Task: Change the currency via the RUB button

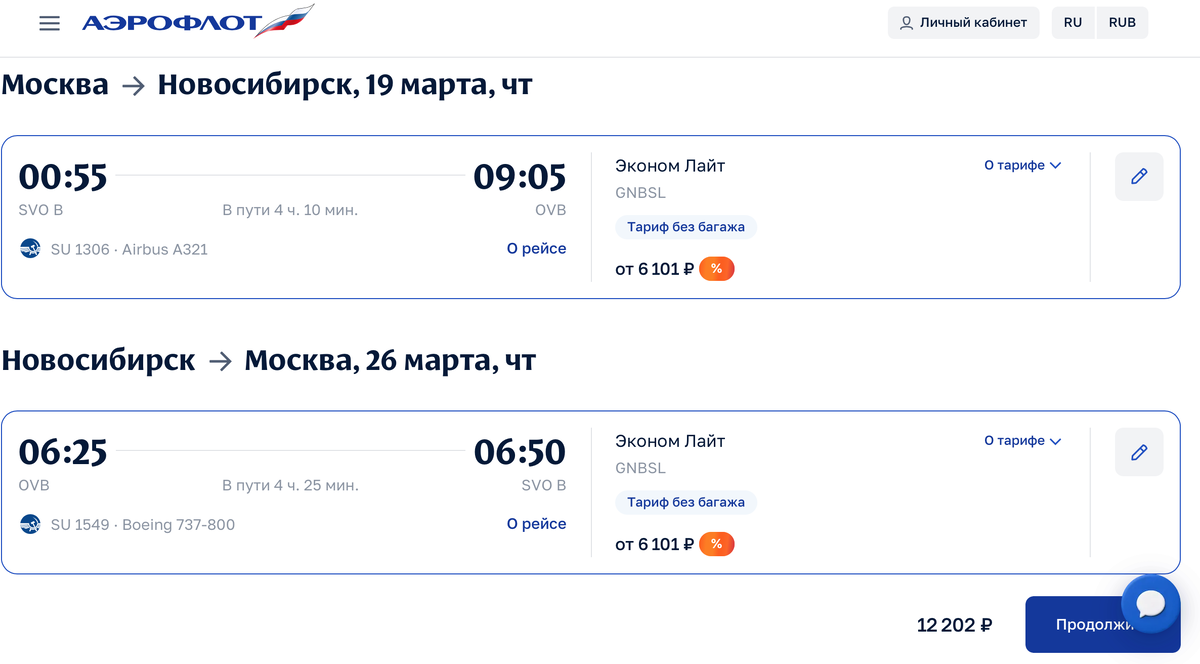Action: coord(1122,22)
